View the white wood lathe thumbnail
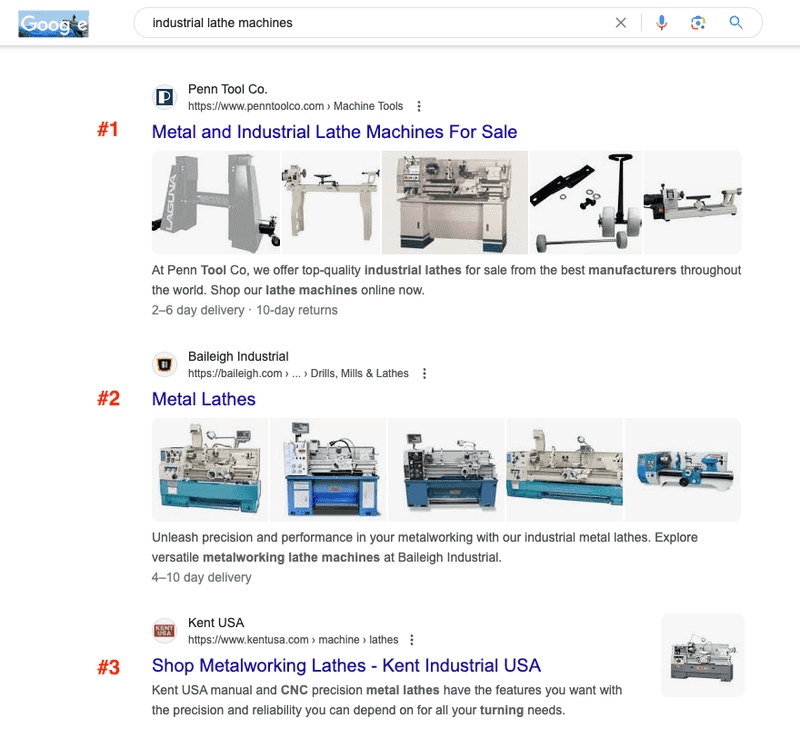Viewport: 800px width, 737px height. click(x=331, y=202)
